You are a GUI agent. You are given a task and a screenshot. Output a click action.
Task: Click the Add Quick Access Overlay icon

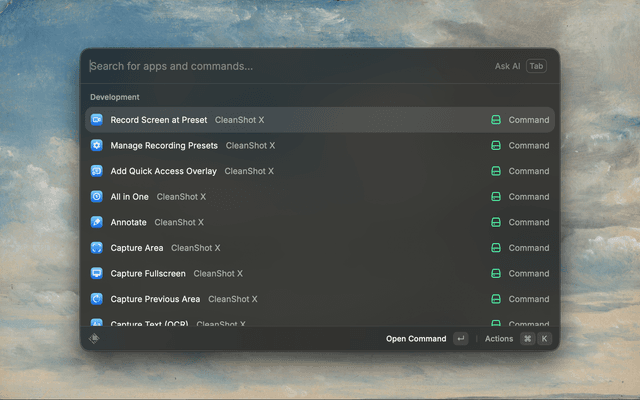tap(97, 171)
